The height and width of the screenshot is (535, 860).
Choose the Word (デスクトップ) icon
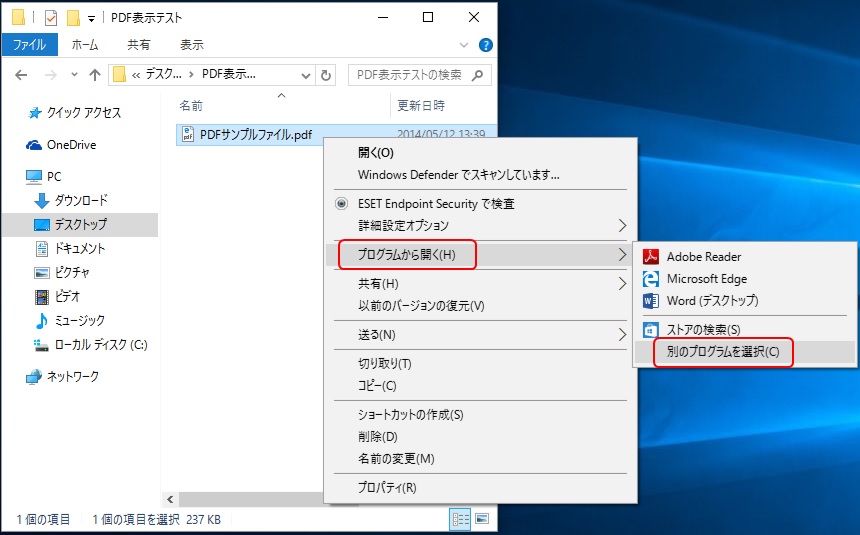click(x=649, y=301)
